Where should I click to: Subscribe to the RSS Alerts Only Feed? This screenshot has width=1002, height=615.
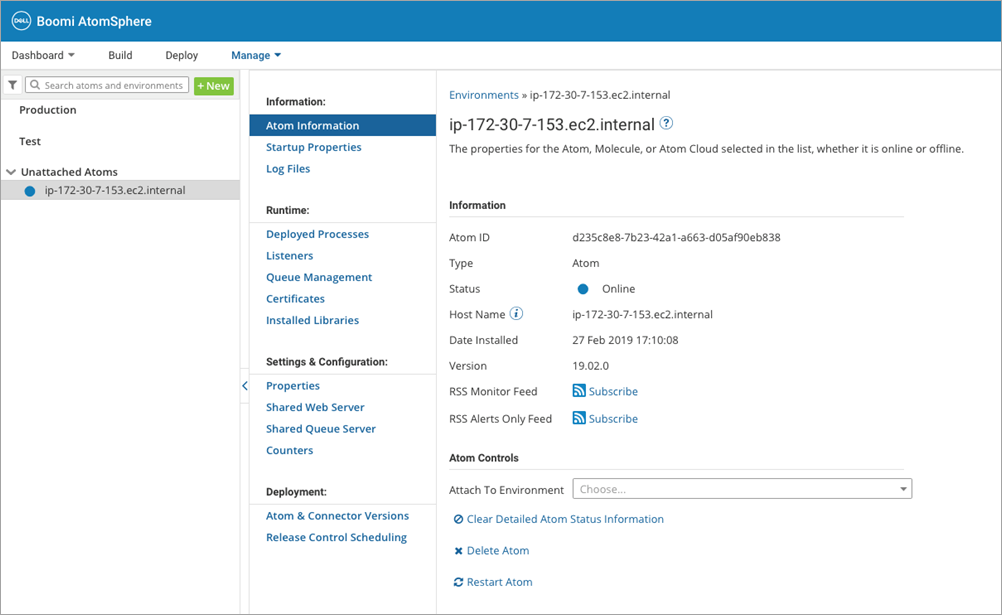[613, 419]
